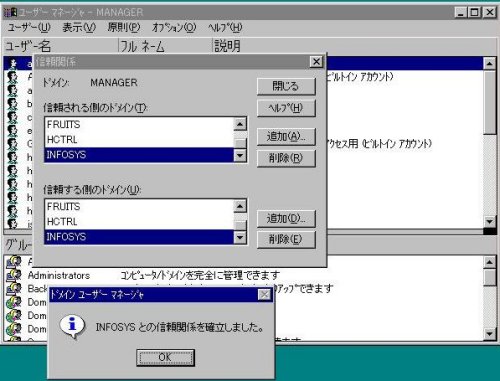The width and height of the screenshot is (500, 381).
Task: Close the ドメイン ユーザー マネージャ message box
Action: 265,295
